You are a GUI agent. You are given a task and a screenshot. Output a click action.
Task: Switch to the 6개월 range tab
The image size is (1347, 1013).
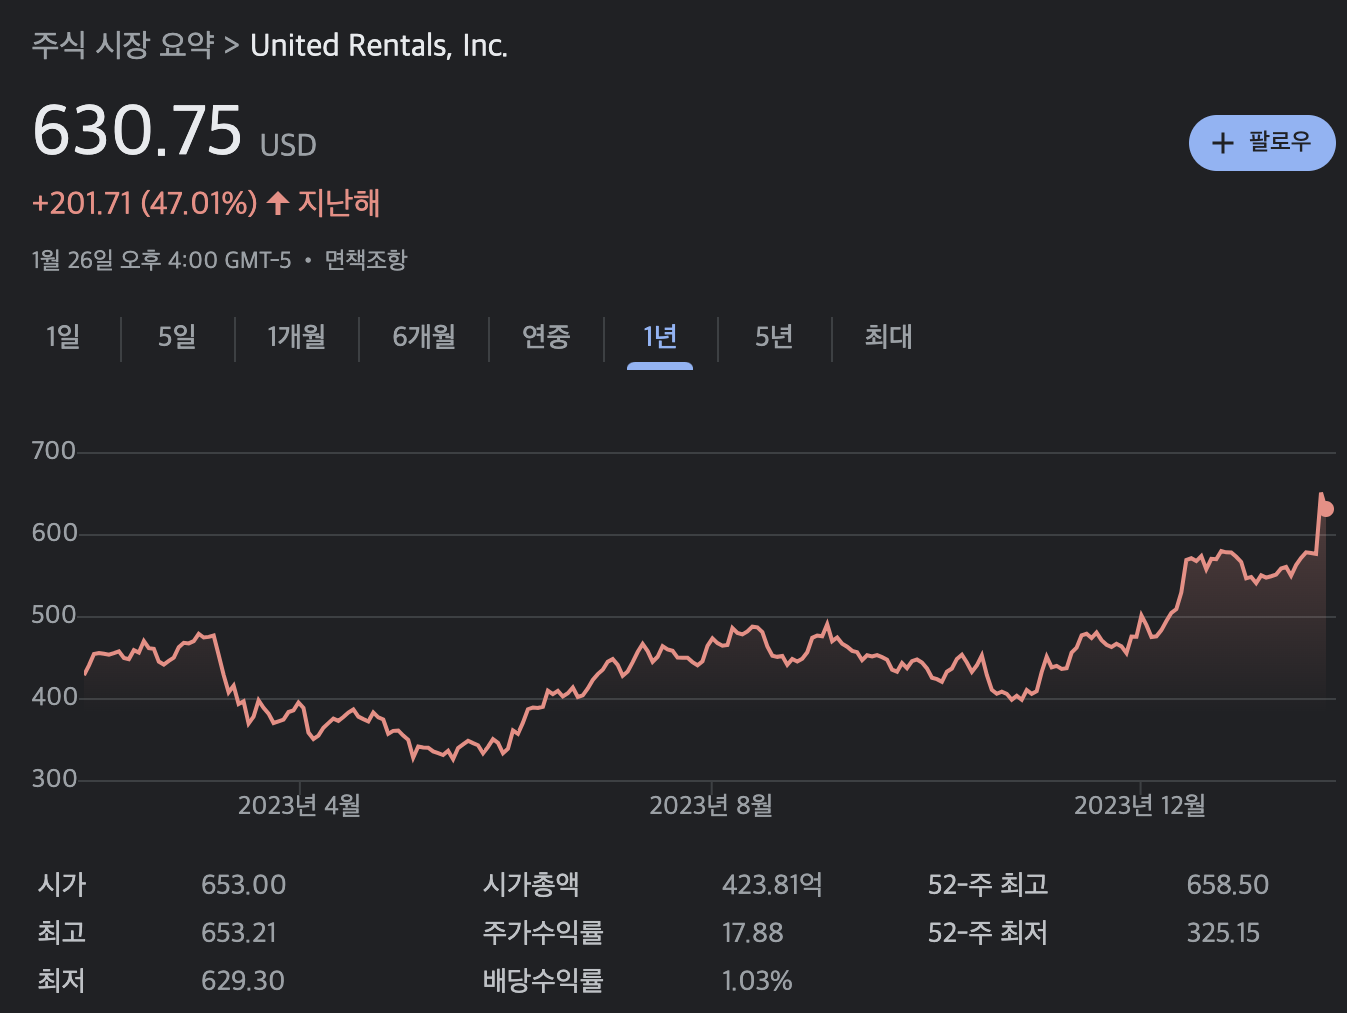tap(424, 337)
